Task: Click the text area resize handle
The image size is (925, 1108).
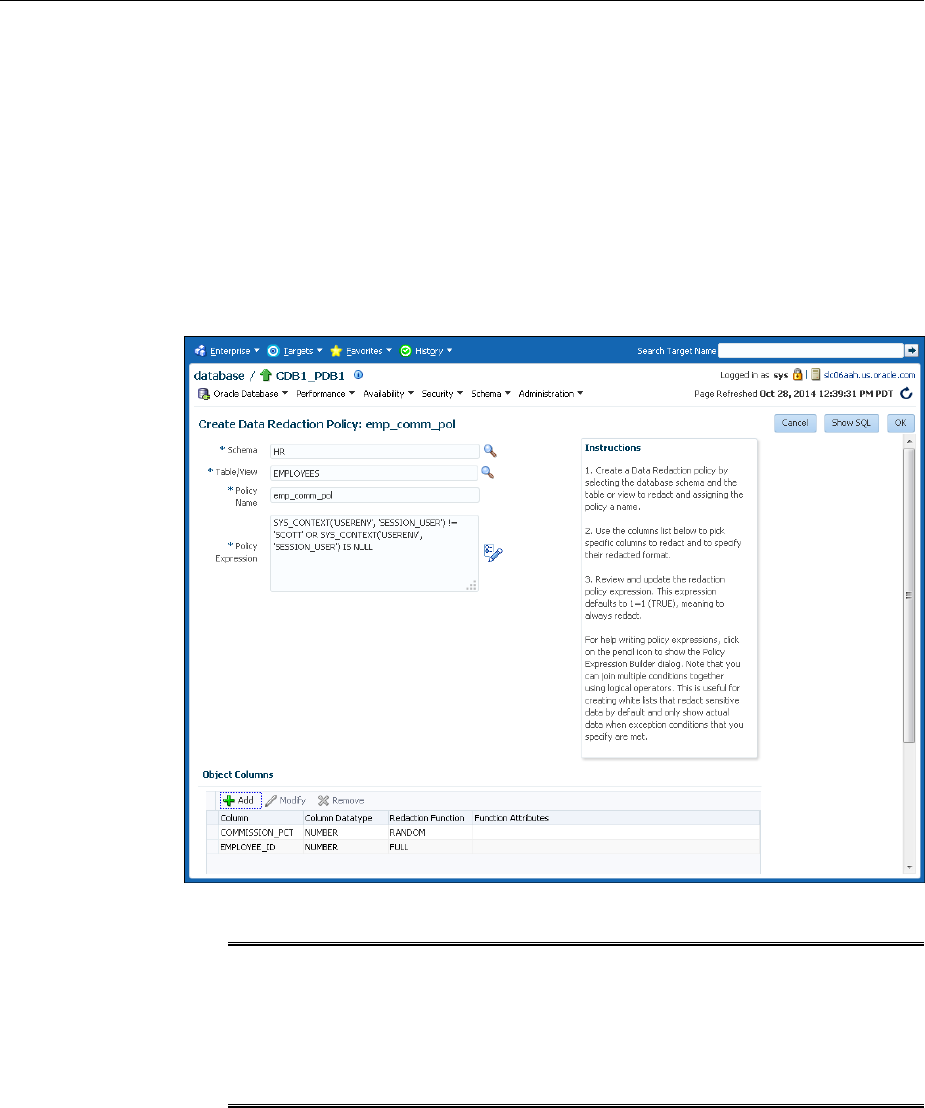Action: click(x=471, y=585)
